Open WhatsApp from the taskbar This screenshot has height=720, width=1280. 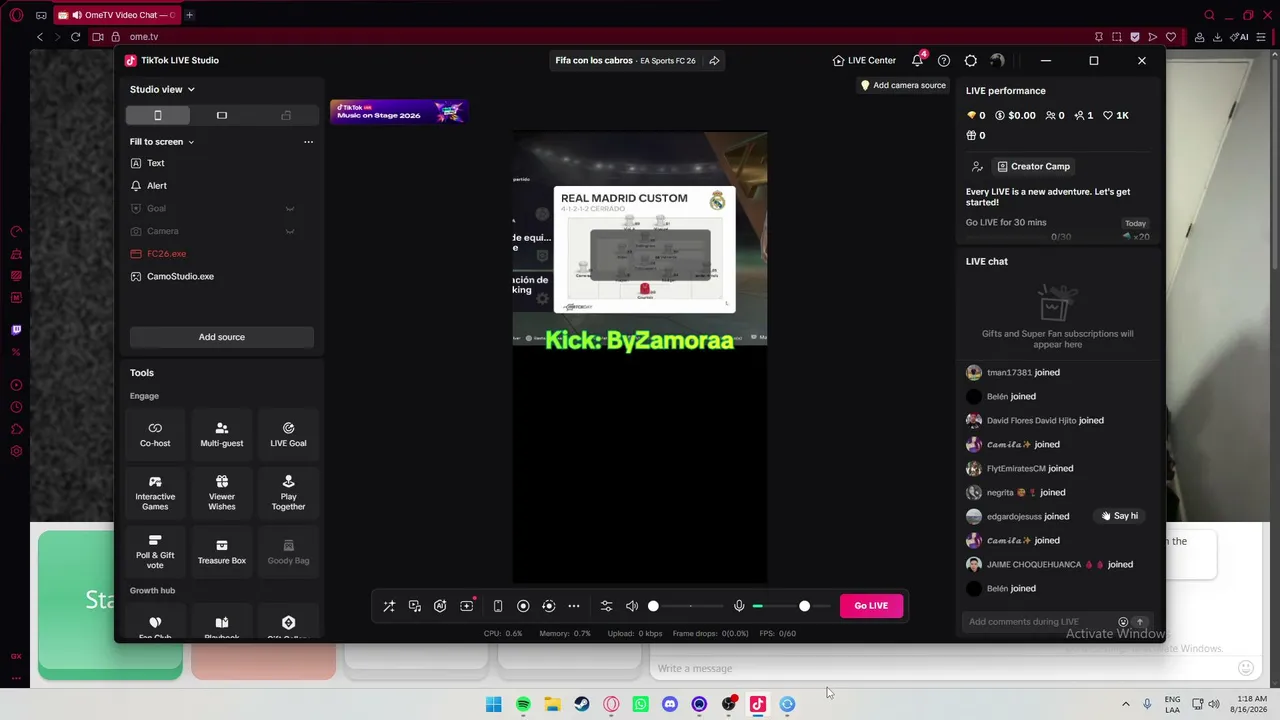click(x=641, y=704)
